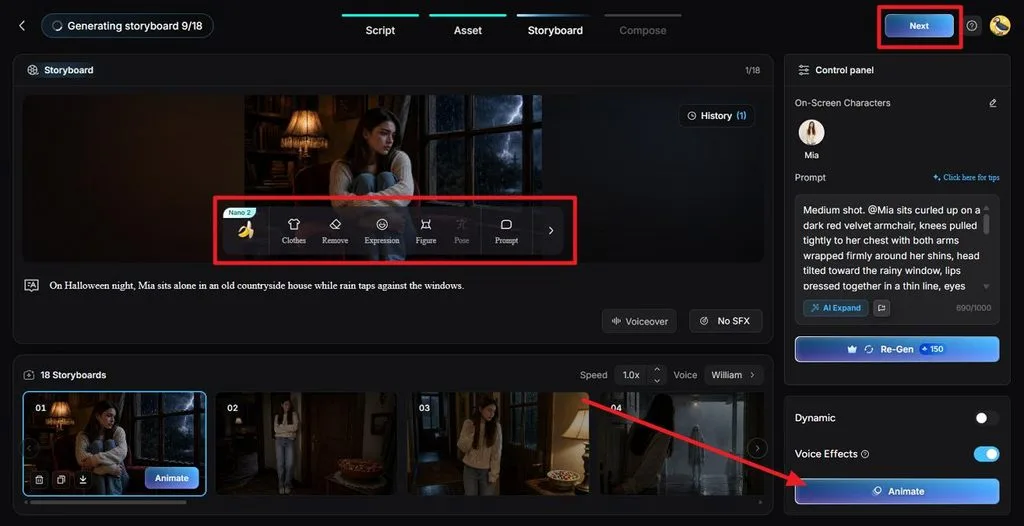Click the Halloween night narration text
Screen dimensions: 1024x526
click(x=257, y=286)
